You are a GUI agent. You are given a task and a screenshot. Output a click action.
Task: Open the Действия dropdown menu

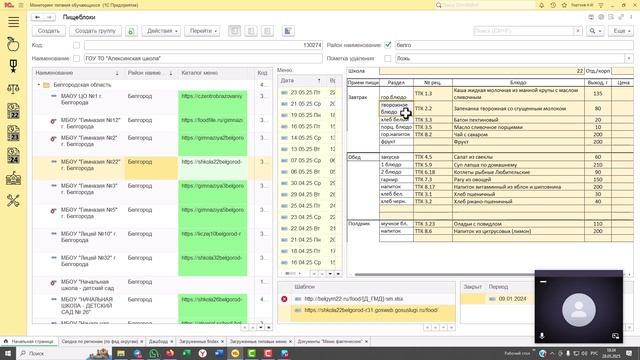click(x=162, y=31)
